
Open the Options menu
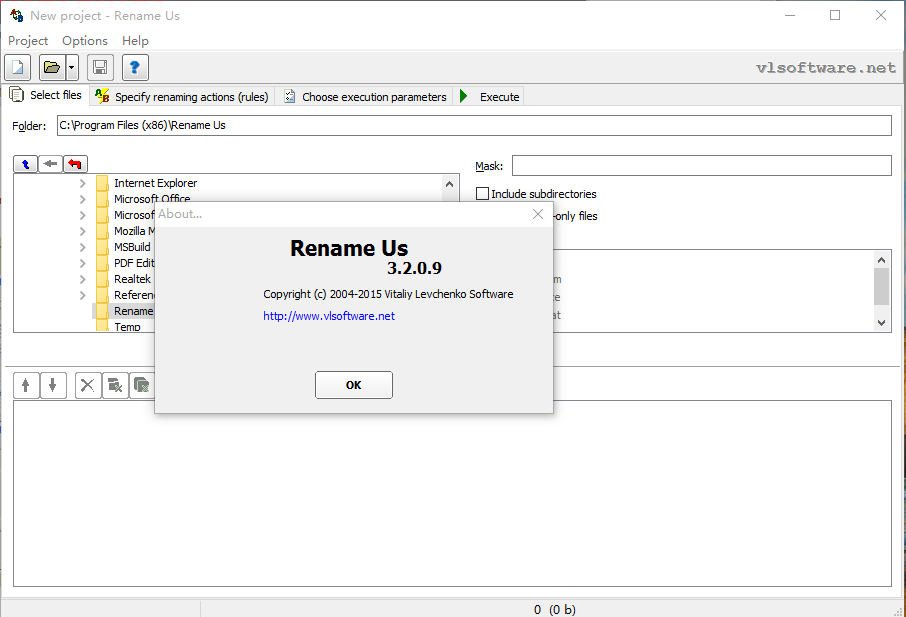(x=84, y=41)
